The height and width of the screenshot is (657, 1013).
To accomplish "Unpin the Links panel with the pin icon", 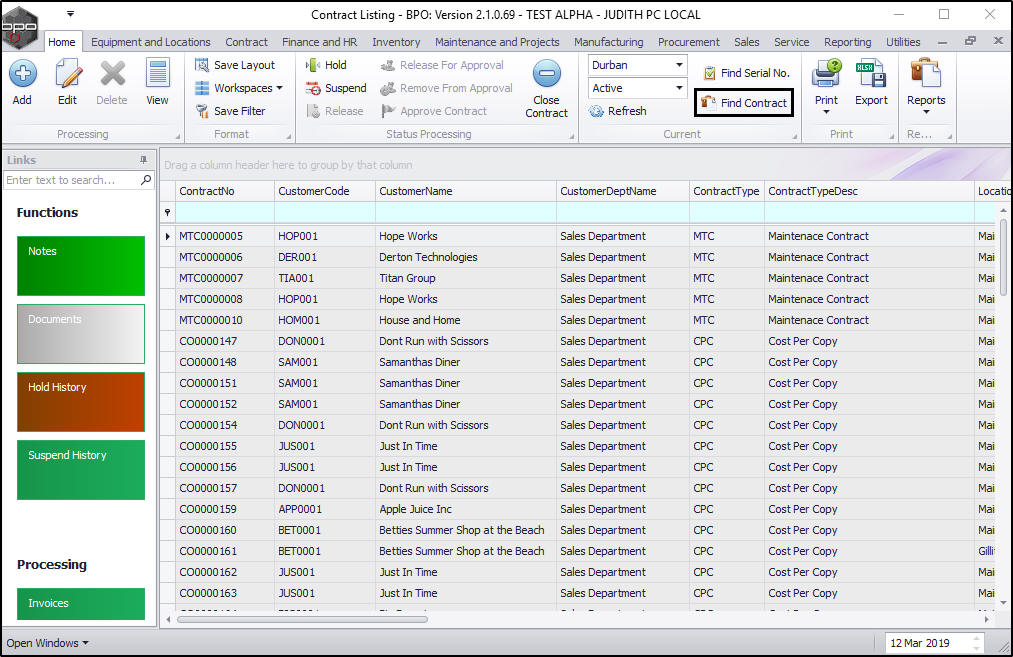I will pos(143,160).
